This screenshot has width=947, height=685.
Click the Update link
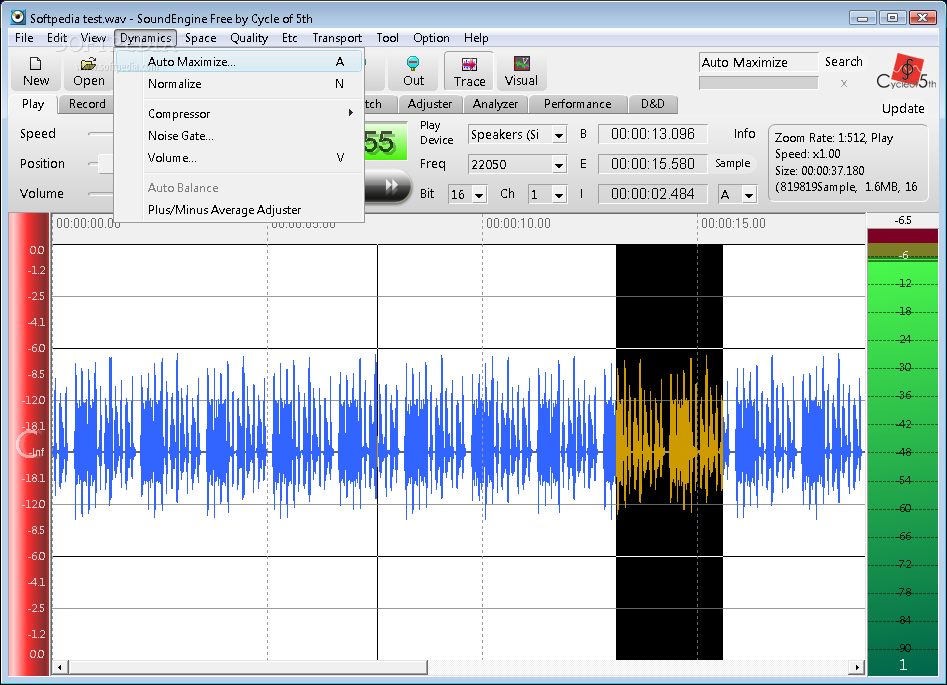pyautogui.click(x=903, y=109)
